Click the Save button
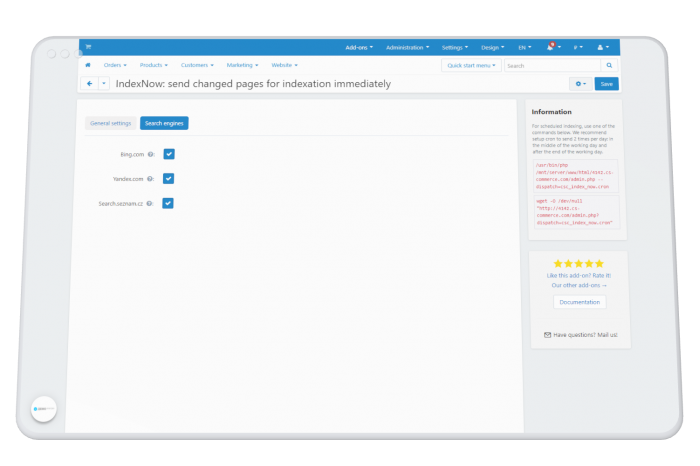Screen dimensions: 700x466 point(606,84)
